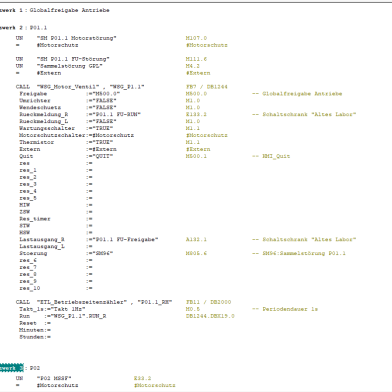Viewport: 392px width, 392px height.
Task: Select the Quit parameter name
Action: click(x=26, y=156)
